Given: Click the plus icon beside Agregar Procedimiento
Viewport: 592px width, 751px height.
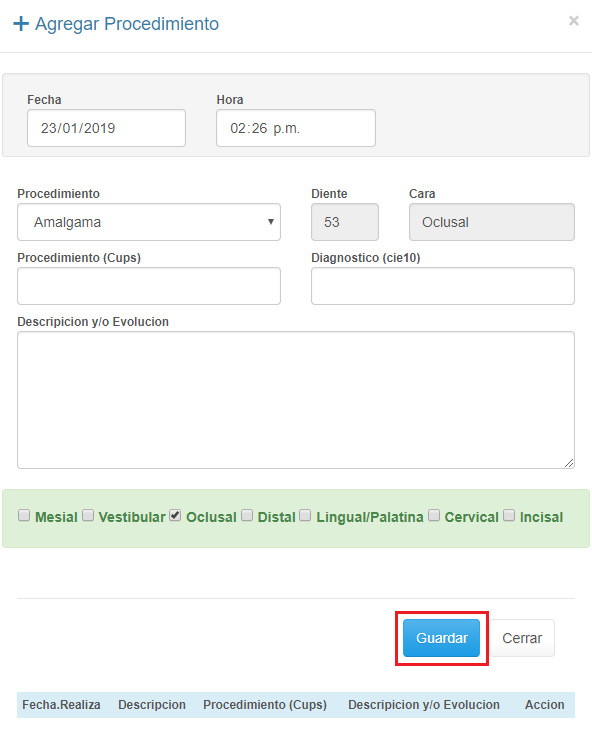Looking at the screenshot, I should point(21,23).
